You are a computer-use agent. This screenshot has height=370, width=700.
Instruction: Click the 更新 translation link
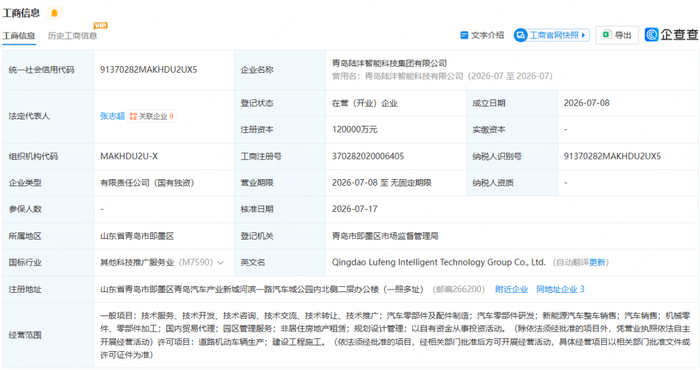click(x=597, y=262)
